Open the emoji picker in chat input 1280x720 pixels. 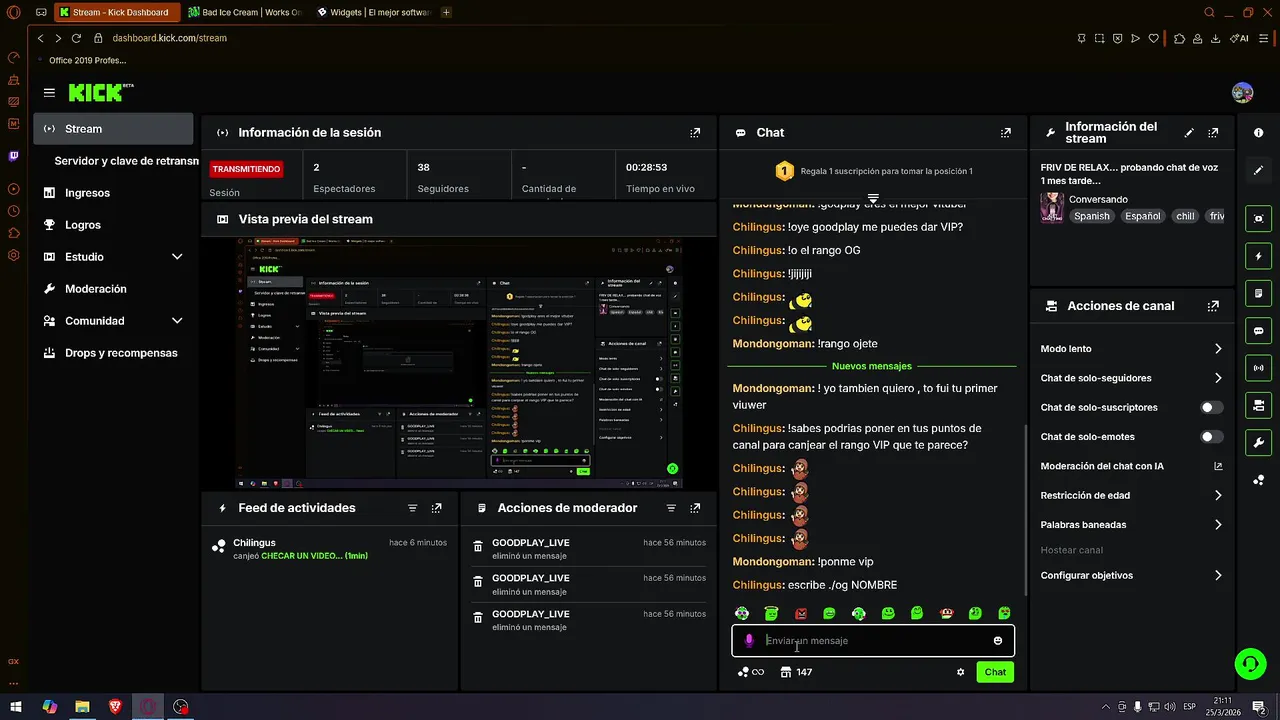point(998,641)
